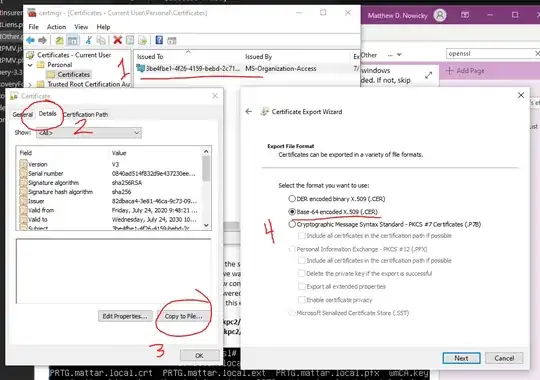The height and width of the screenshot is (380, 540).
Task: Click the Copy to File... button
Action: 183,316
